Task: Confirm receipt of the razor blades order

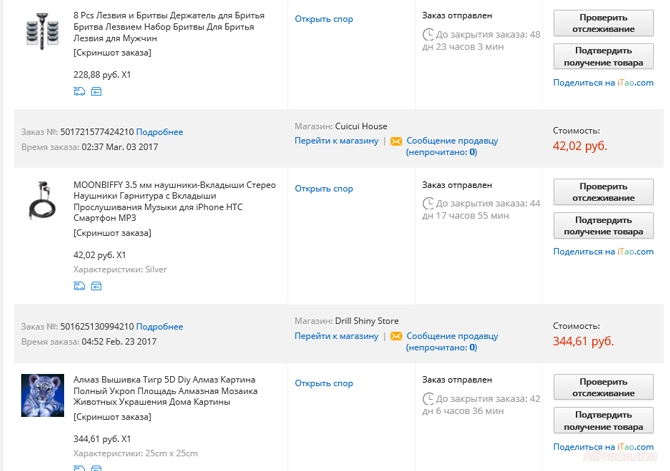Action: [603, 56]
